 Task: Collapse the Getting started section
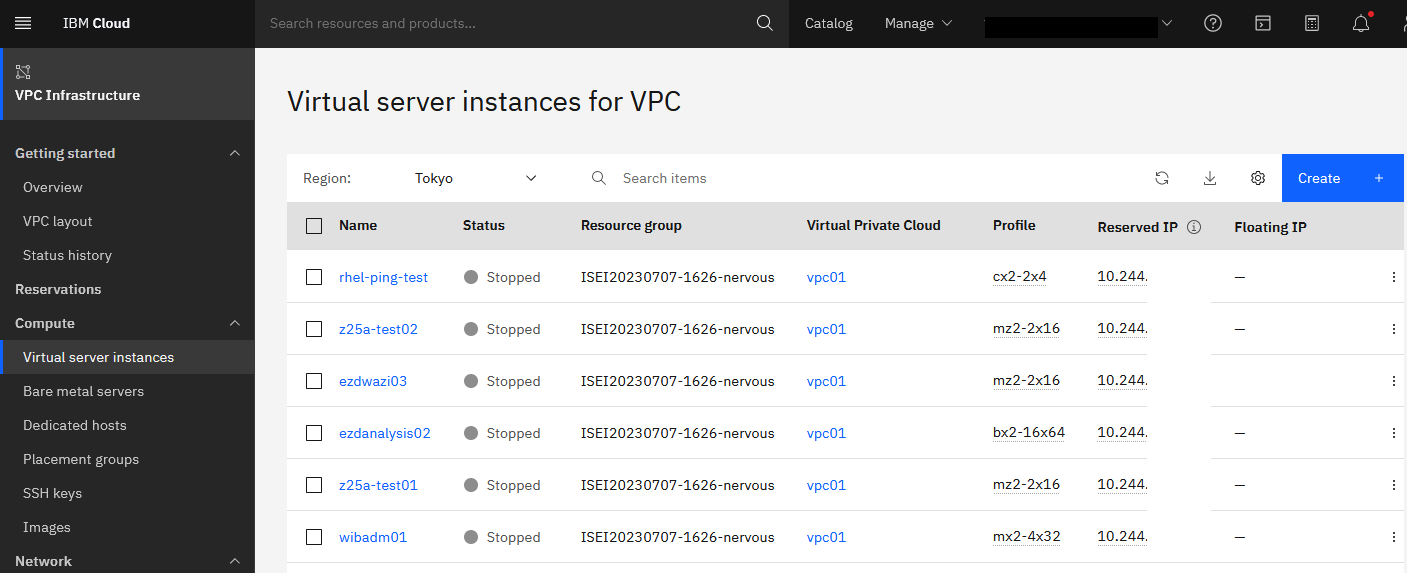tap(235, 153)
